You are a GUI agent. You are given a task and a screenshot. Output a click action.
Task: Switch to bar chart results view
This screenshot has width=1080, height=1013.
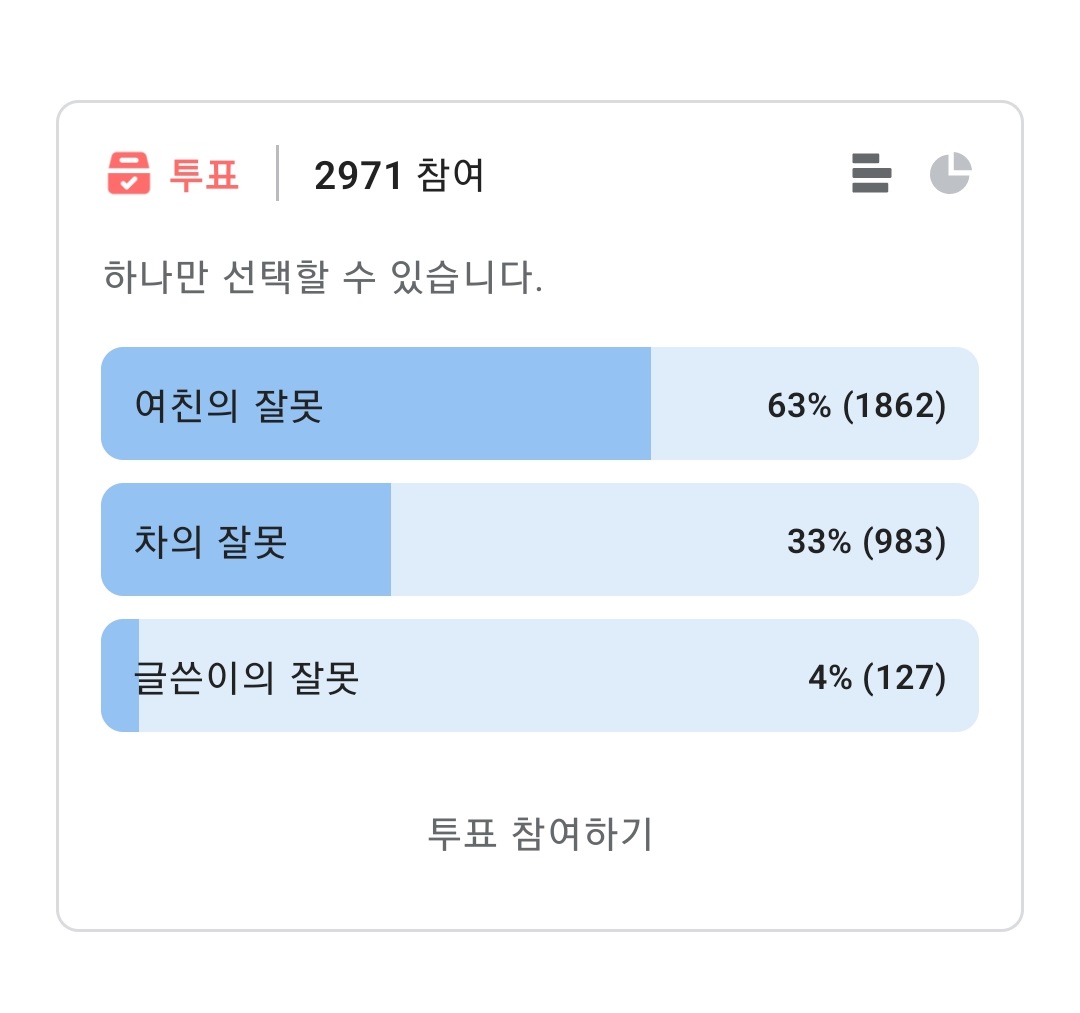(870, 173)
